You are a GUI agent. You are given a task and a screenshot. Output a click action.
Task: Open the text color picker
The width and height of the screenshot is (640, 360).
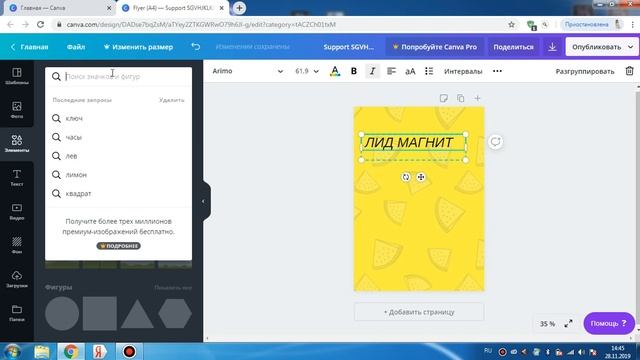pos(335,71)
